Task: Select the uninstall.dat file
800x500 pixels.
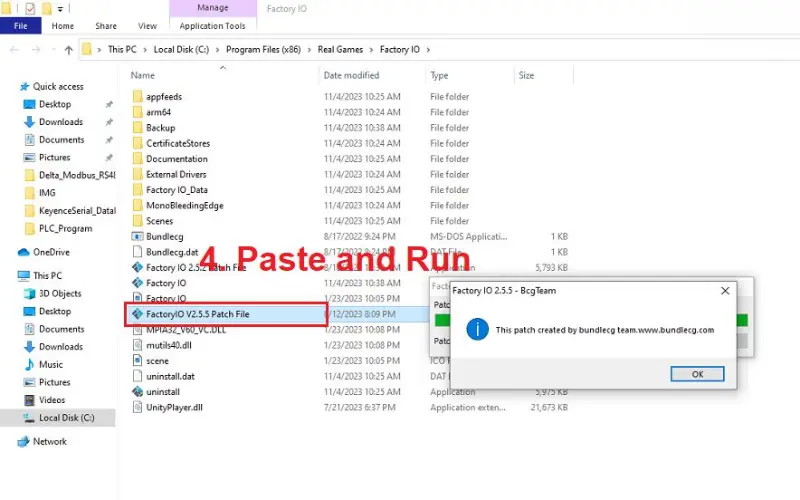Action: click(170, 377)
